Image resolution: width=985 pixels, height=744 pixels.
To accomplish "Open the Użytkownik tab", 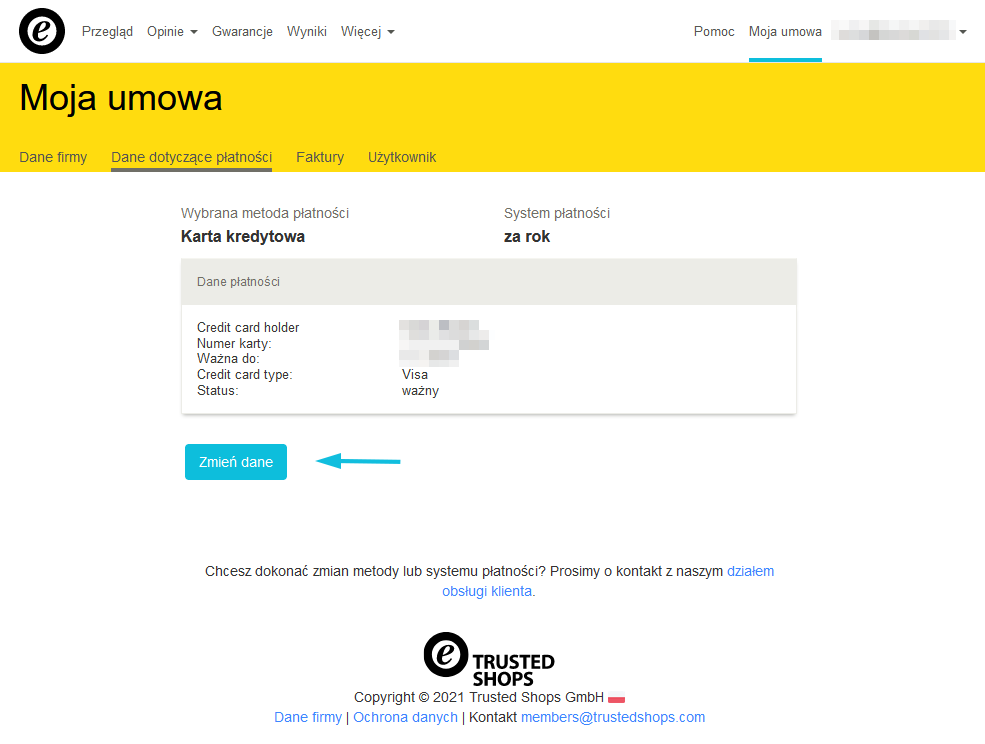I will click(402, 157).
